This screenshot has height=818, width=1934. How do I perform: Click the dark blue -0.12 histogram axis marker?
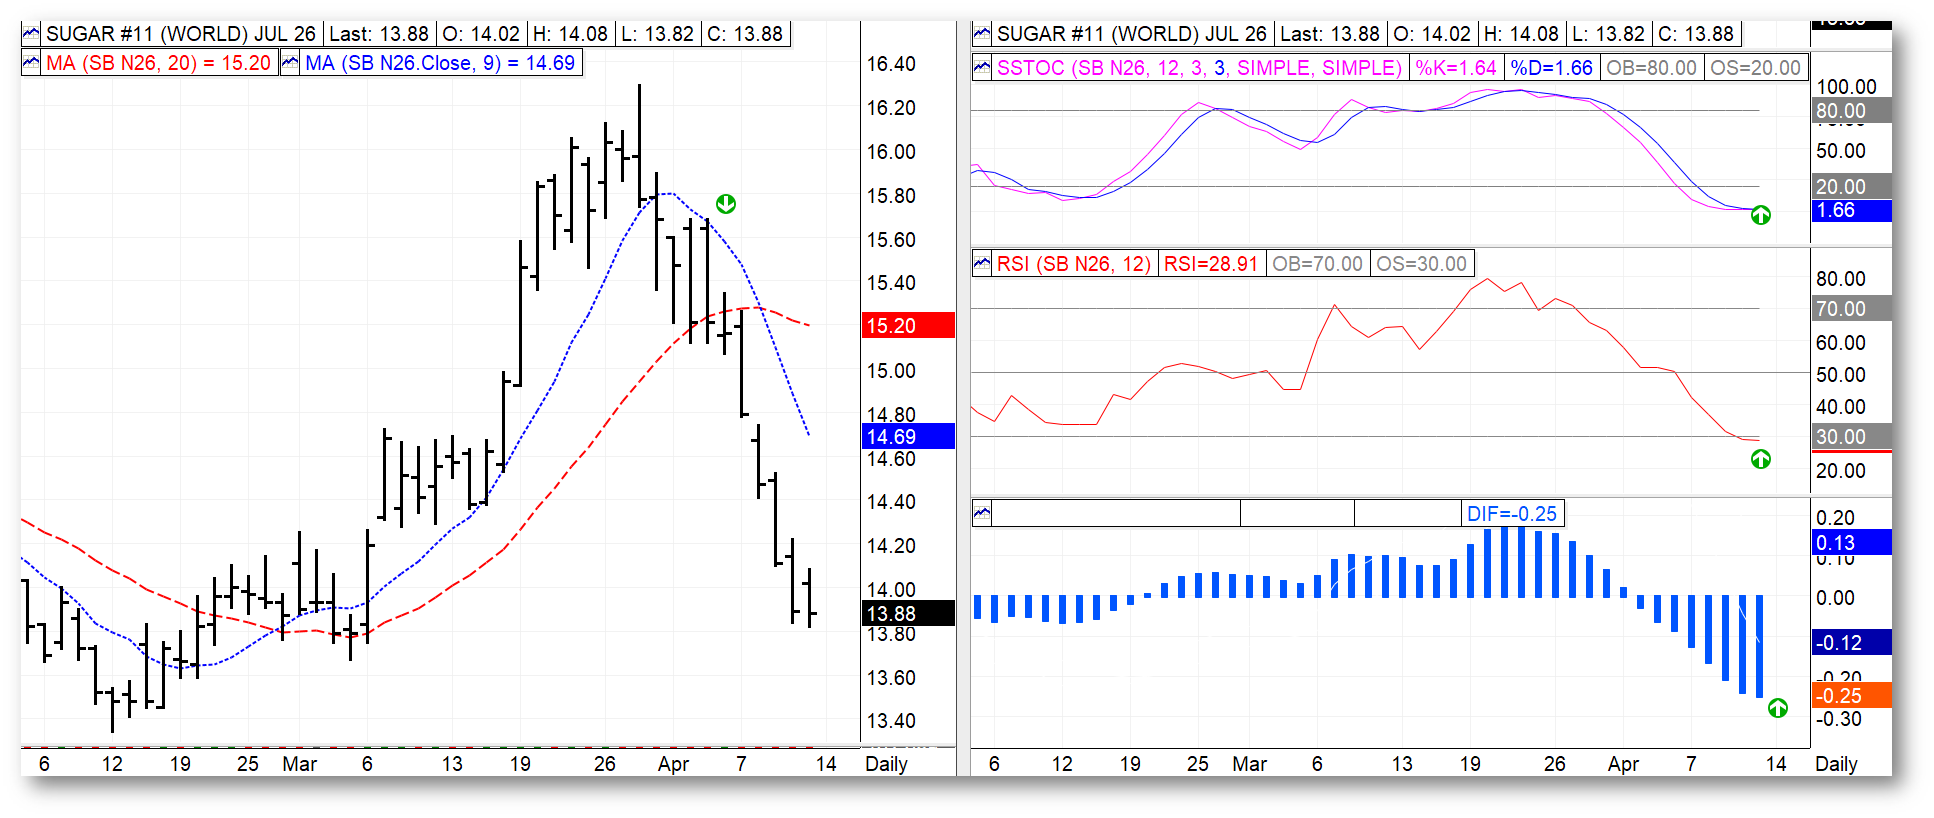pyautogui.click(x=1851, y=642)
